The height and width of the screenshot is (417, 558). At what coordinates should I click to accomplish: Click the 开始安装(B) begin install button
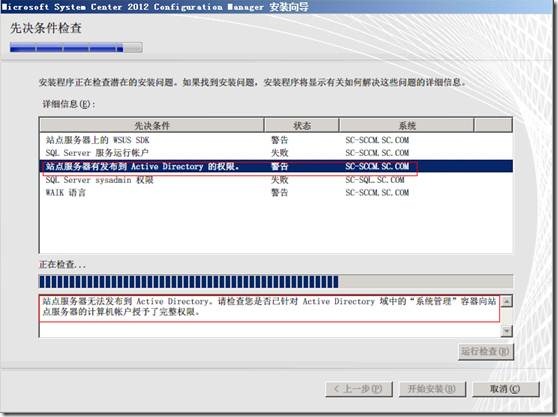point(432,389)
